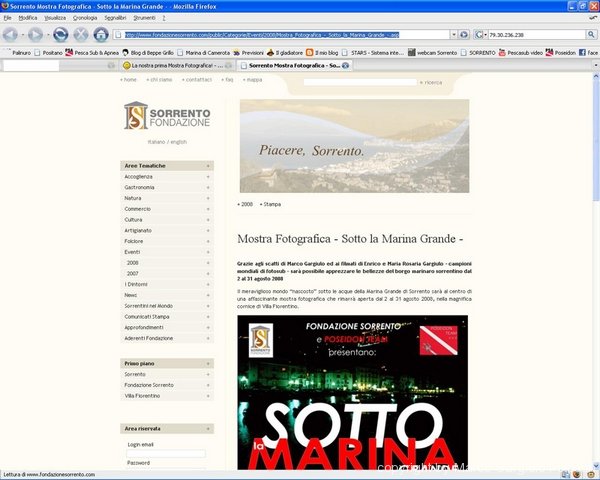Go to the Firefox home page
This screenshot has height=480, width=600.
pos(101,35)
